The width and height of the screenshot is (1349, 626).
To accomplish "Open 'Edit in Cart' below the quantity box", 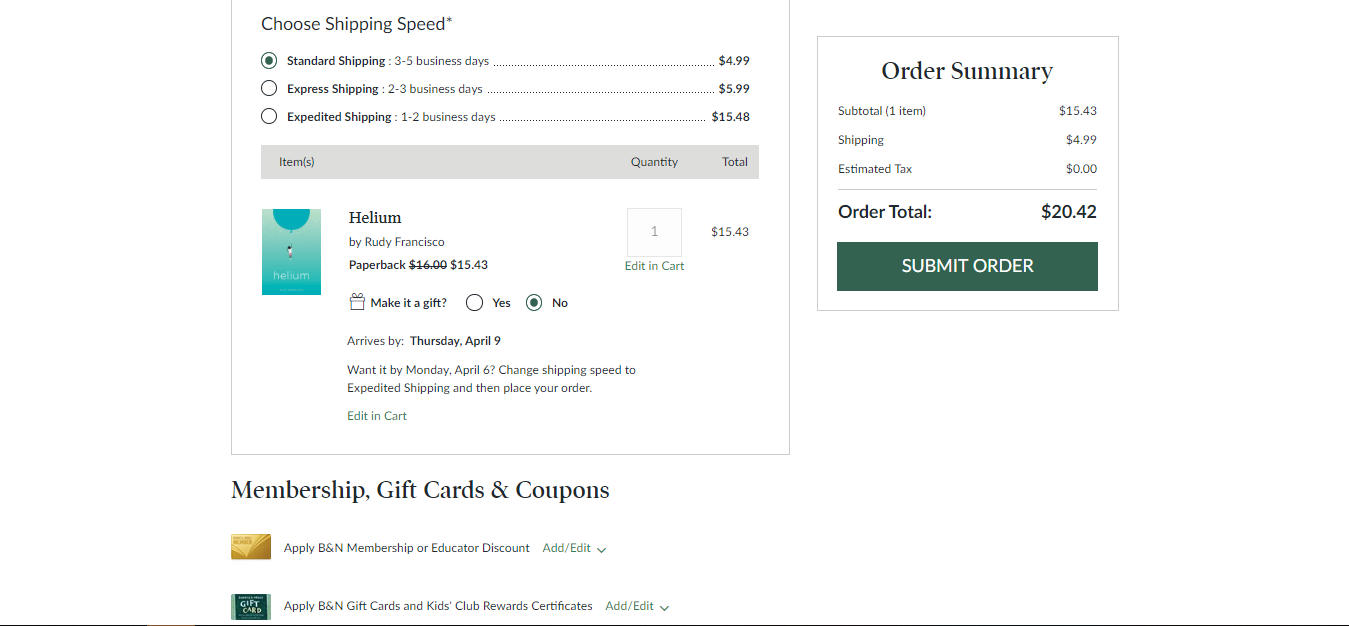I will (x=654, y=265).
